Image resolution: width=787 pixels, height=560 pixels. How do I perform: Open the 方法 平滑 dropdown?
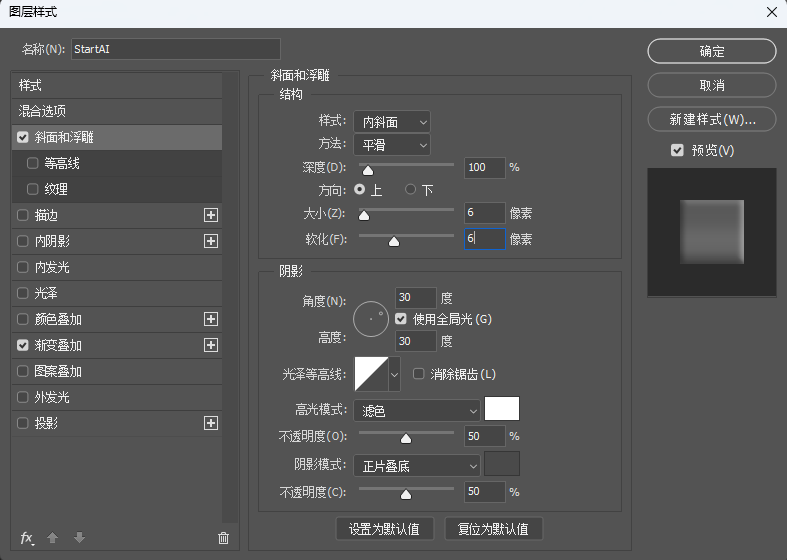point(392,145)
